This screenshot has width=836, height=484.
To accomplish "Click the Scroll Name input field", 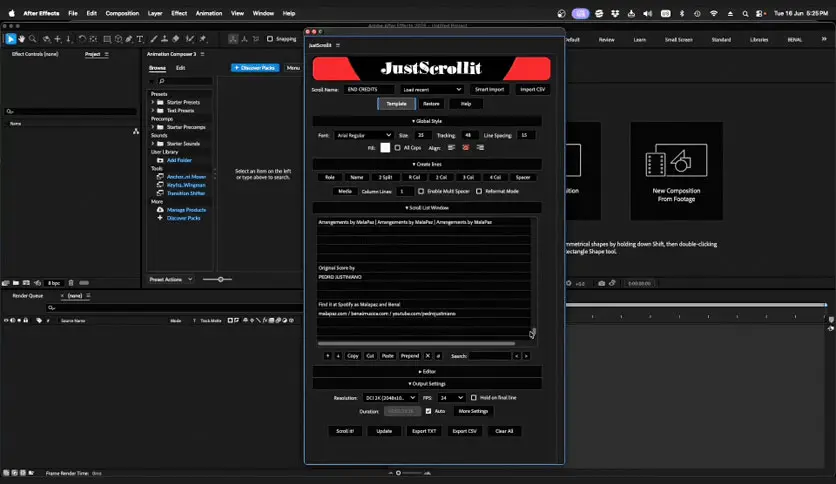I will tap(369, 90).
